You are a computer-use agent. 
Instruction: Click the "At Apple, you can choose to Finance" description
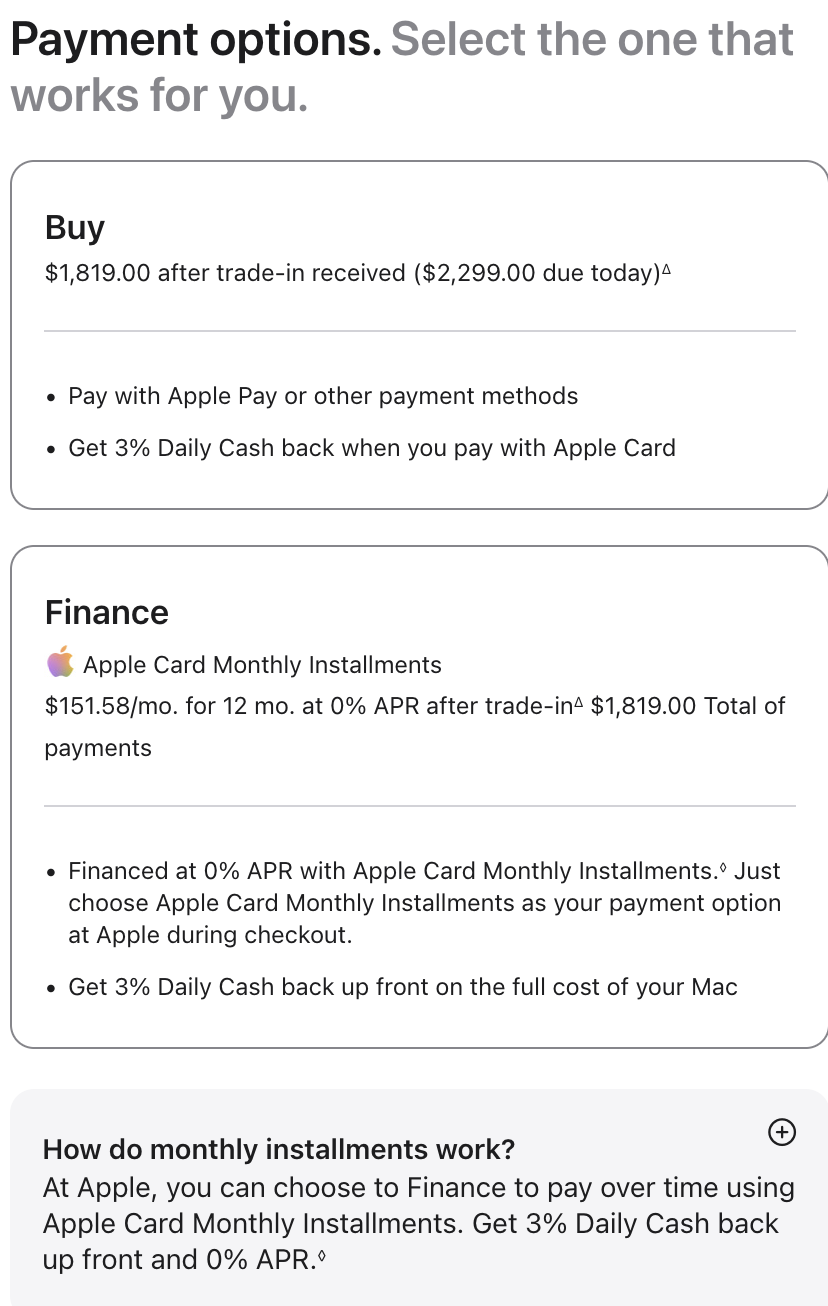click(419, 1224)
